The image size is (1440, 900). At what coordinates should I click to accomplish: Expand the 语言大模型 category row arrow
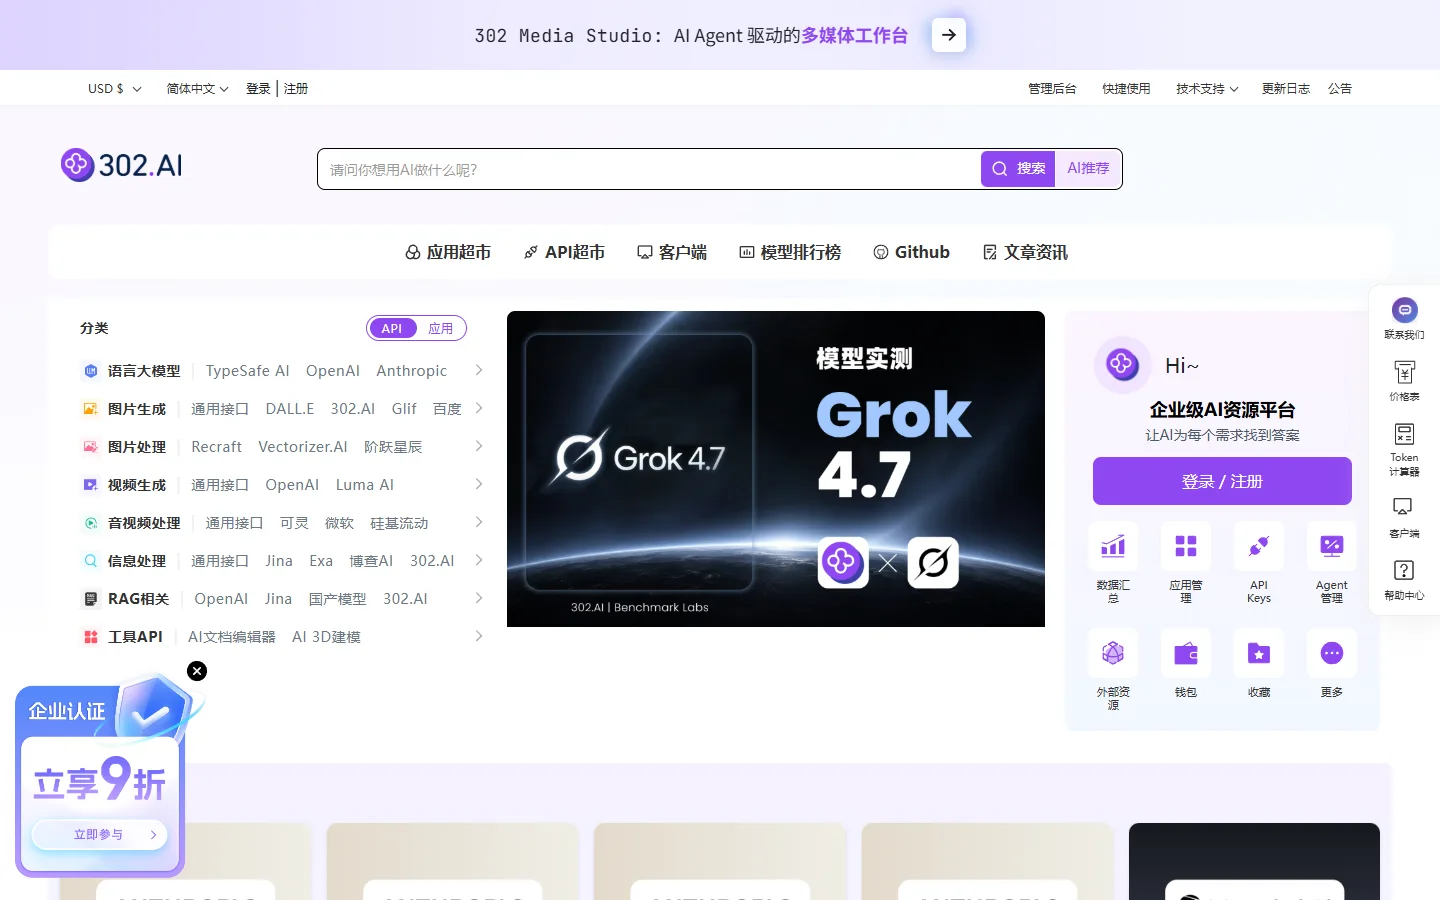479,370
